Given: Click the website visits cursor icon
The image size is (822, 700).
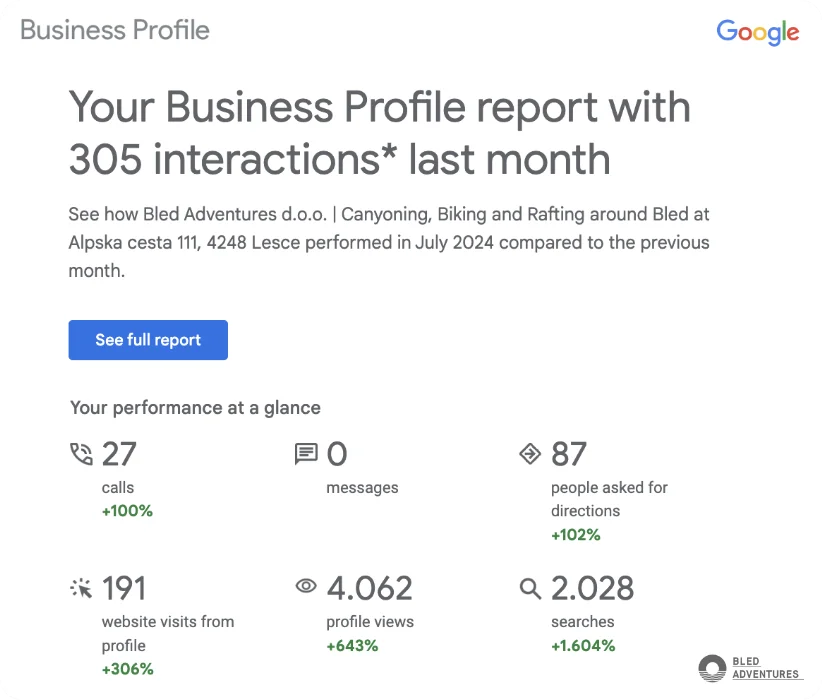Looking at the screenshot, I should (81, 588).
